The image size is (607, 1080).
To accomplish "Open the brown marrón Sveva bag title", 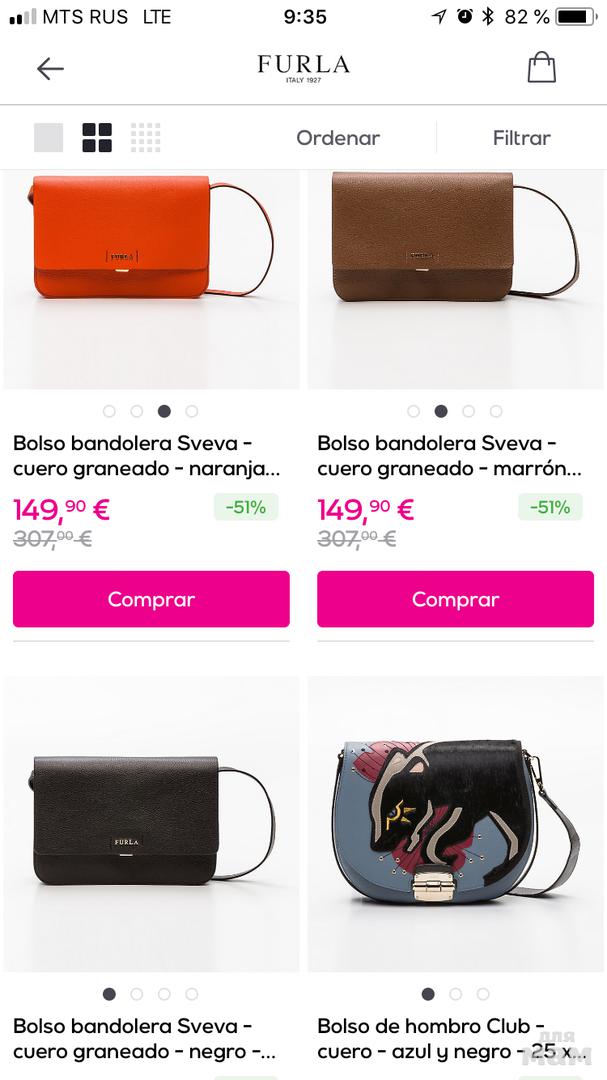I will coord(449,456).
